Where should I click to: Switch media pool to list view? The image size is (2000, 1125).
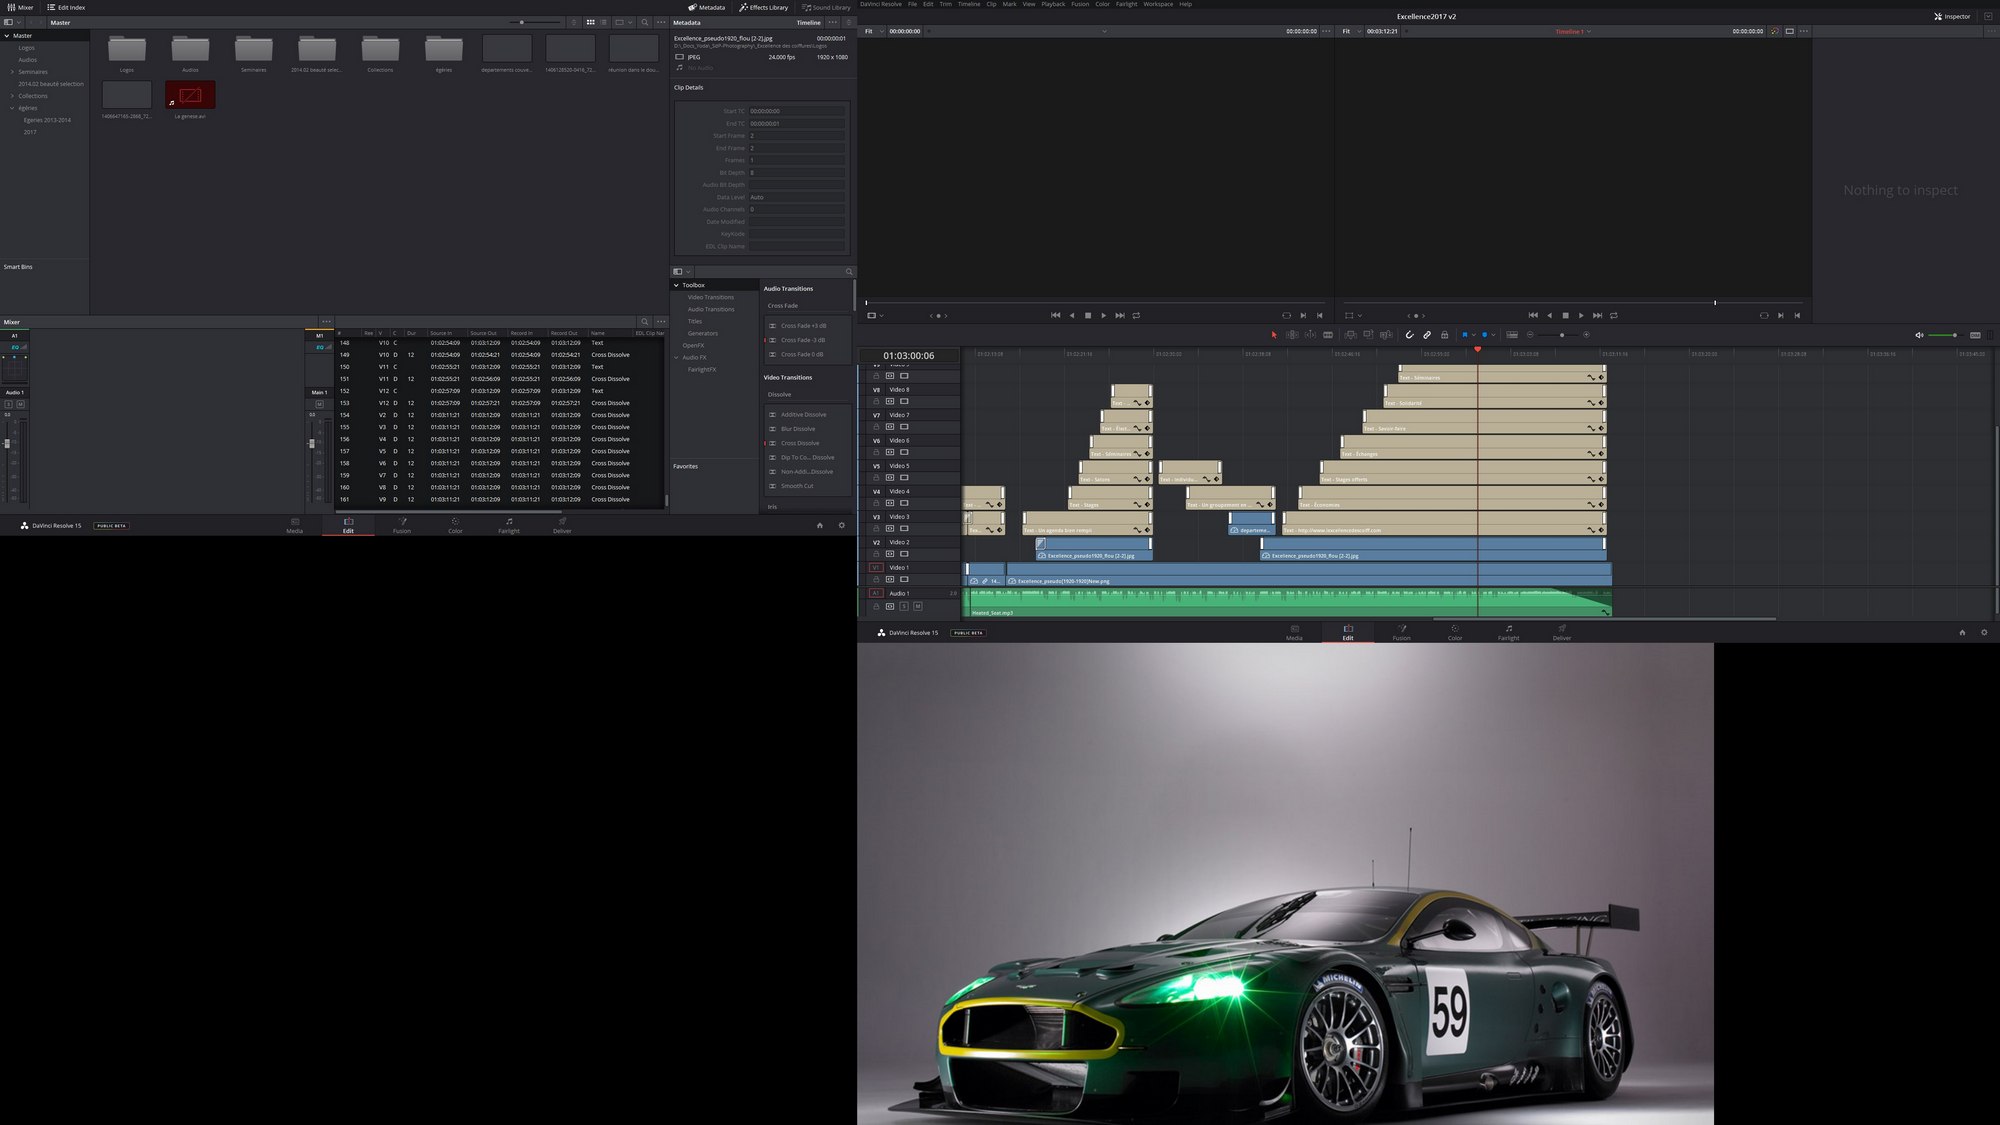pyautogui.click(x=603, y=22)
